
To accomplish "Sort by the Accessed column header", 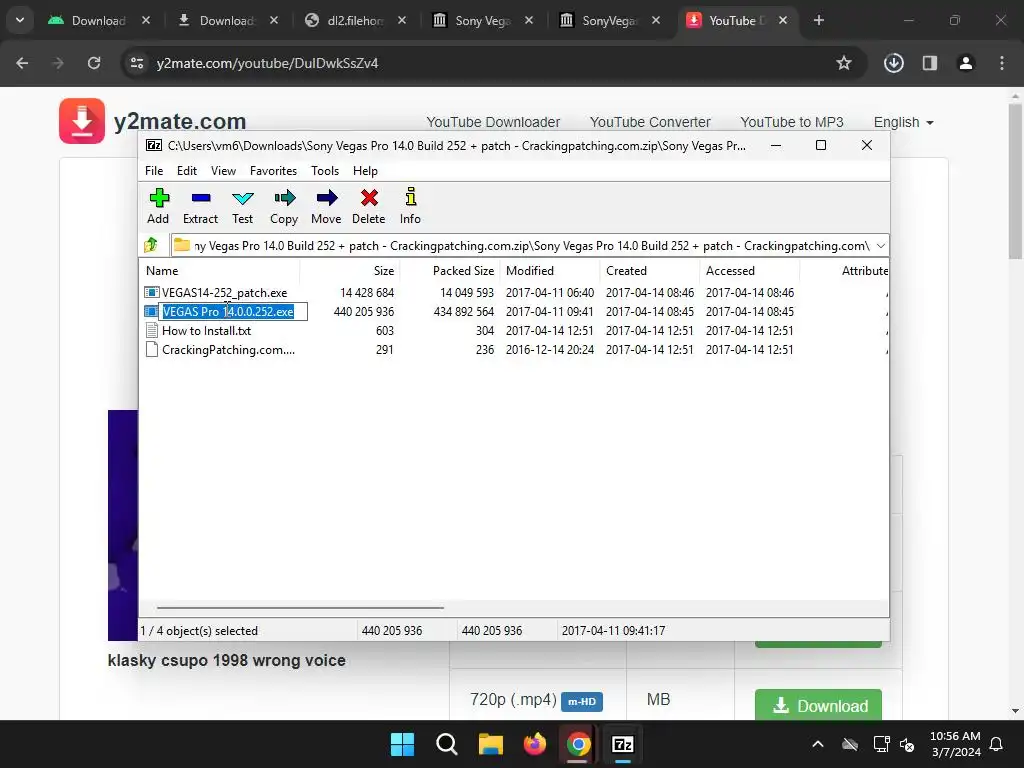I will pyautogui.click(x=750, y=270).
